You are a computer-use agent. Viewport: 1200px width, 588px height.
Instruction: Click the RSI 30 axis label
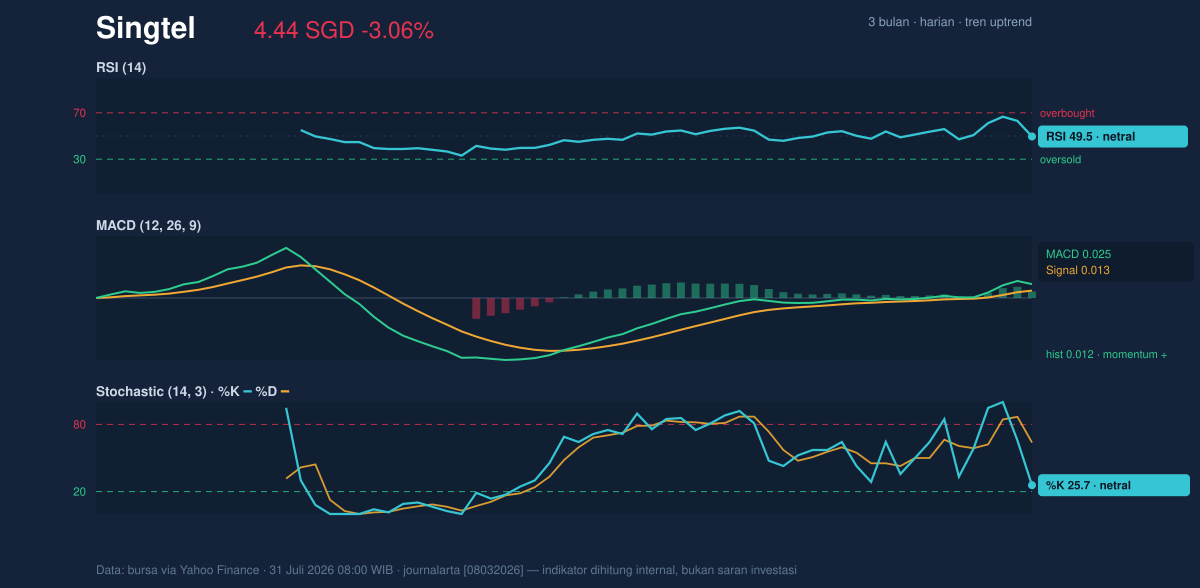[x=80, y=159]
